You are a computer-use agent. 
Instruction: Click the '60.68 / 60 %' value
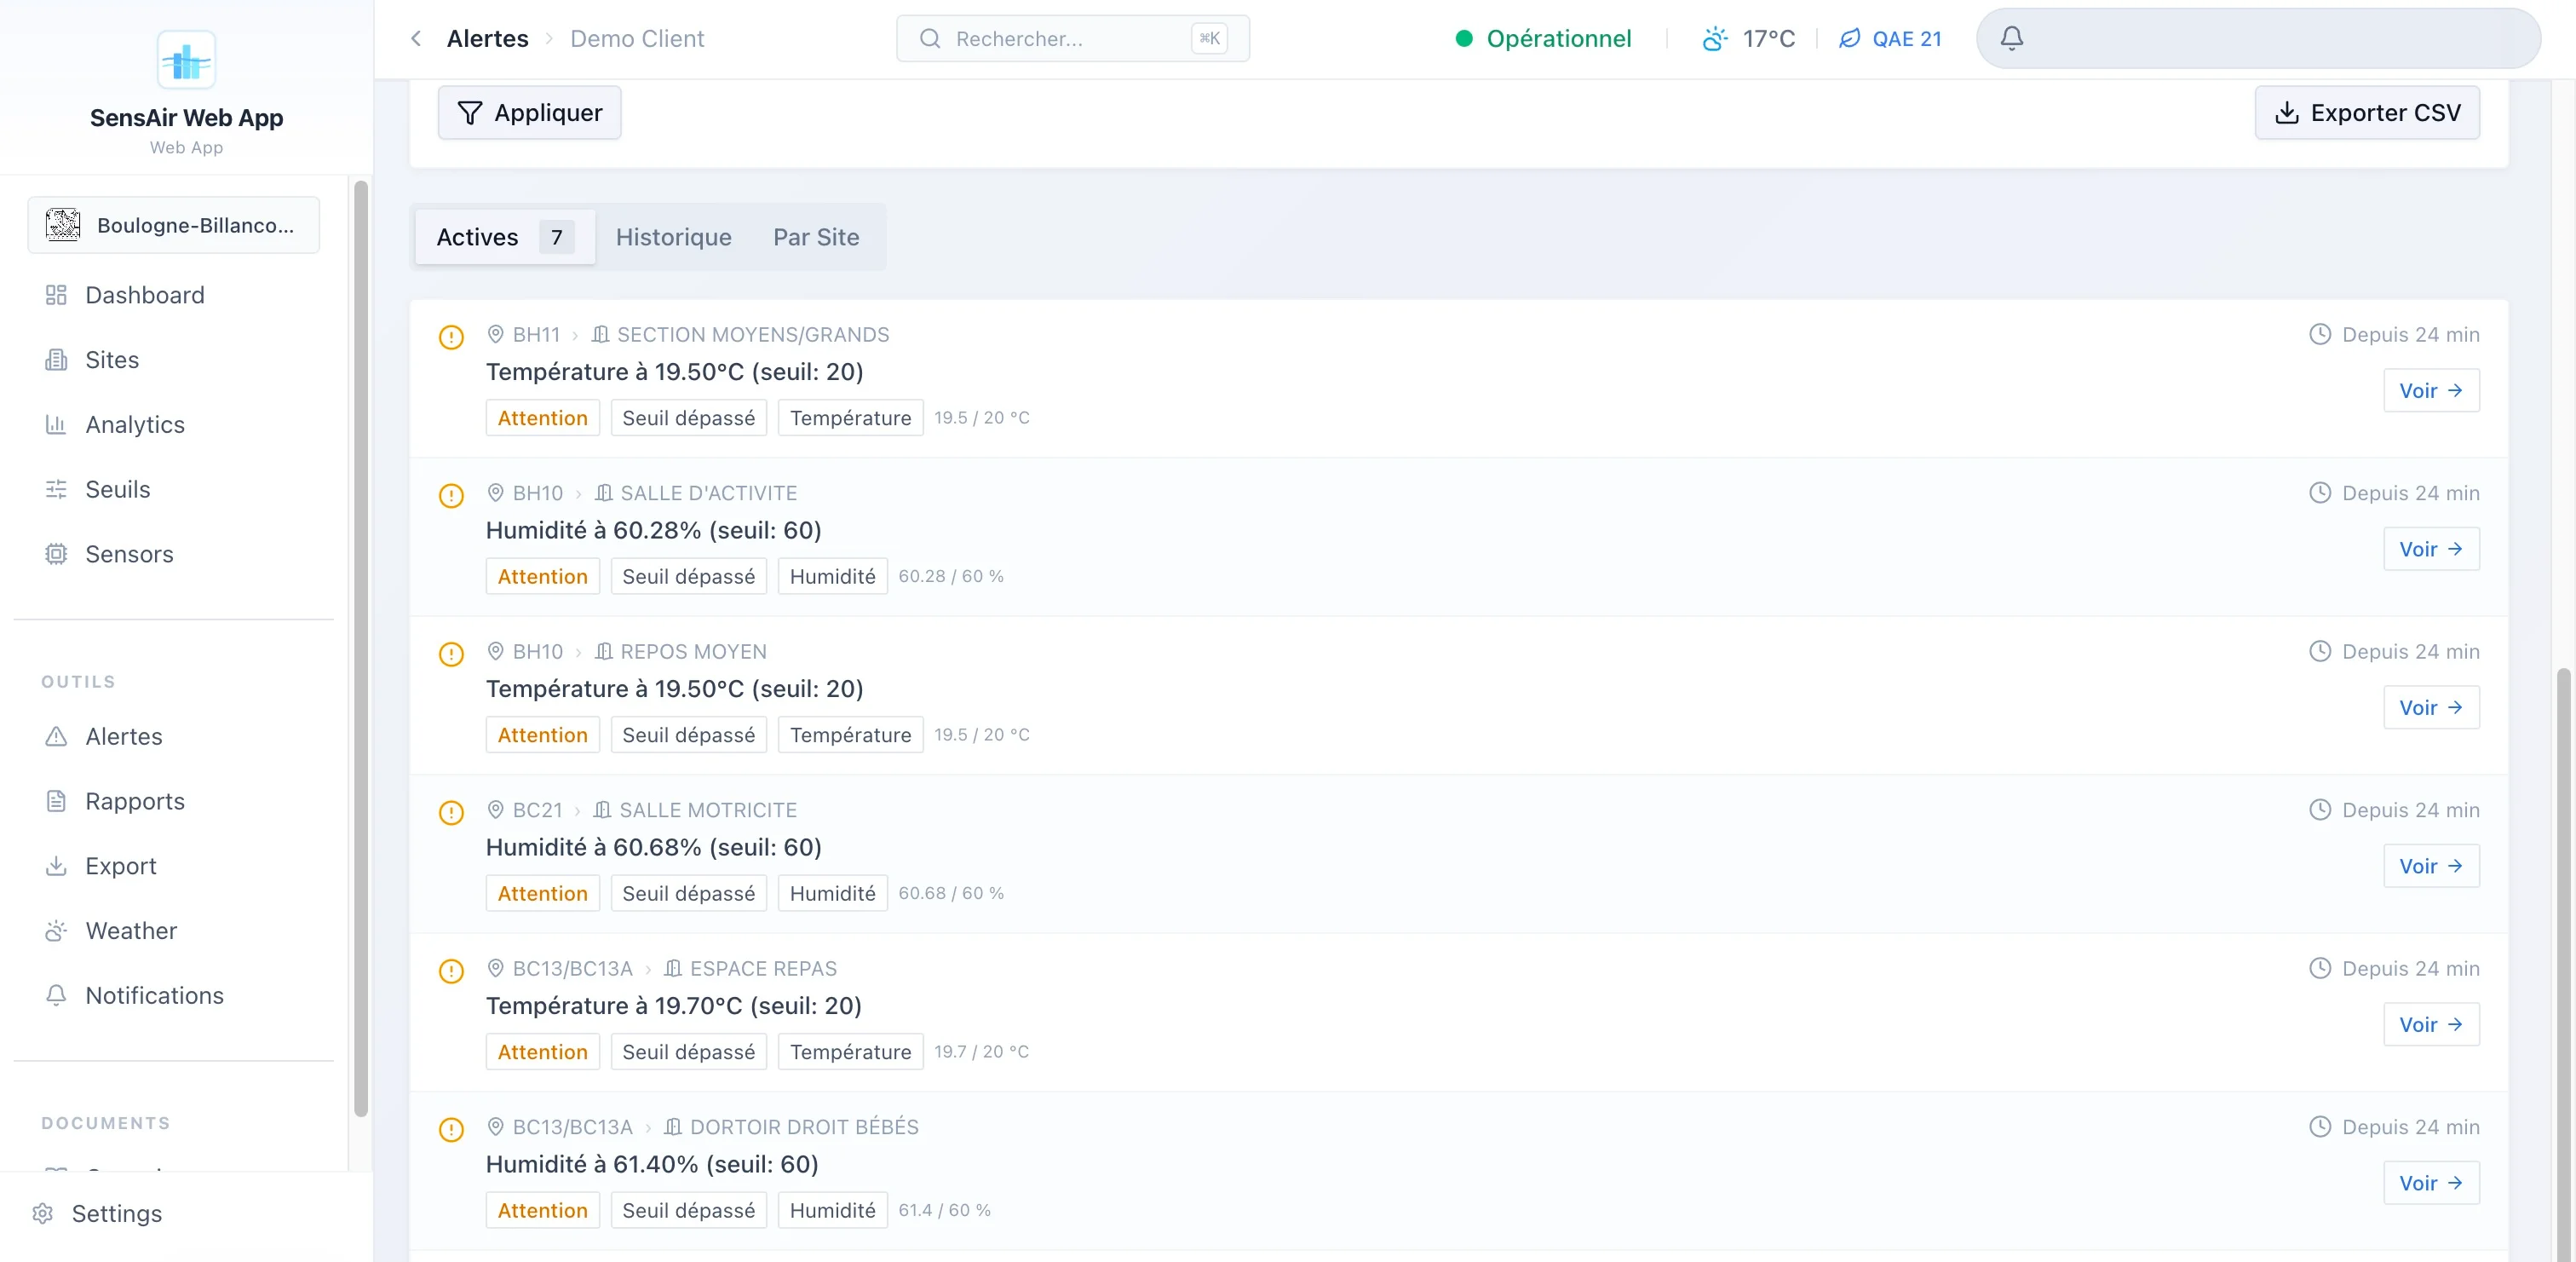click(950, 893)
